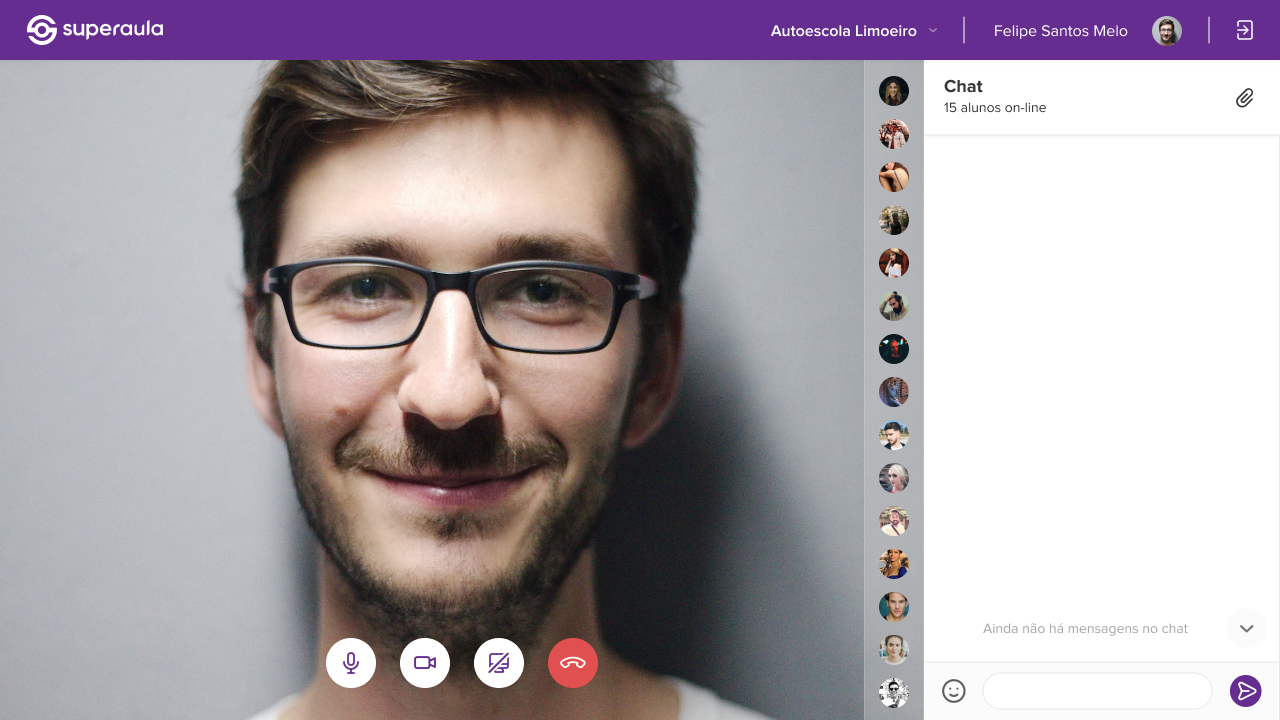1280x720 pixels.
Task: Click the Felipe Santos Melo name
Action: (1061, 31)
